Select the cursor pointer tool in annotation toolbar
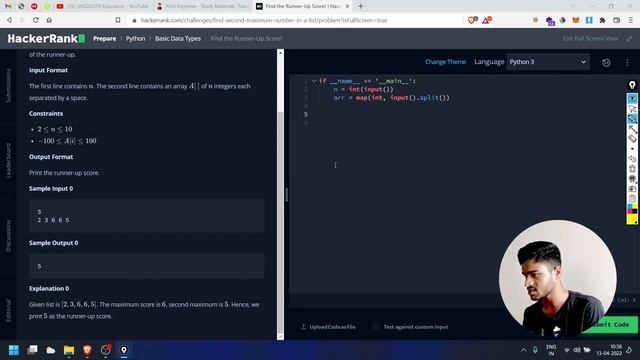Viewport: 640px width, 360px height. pos(632,109)
